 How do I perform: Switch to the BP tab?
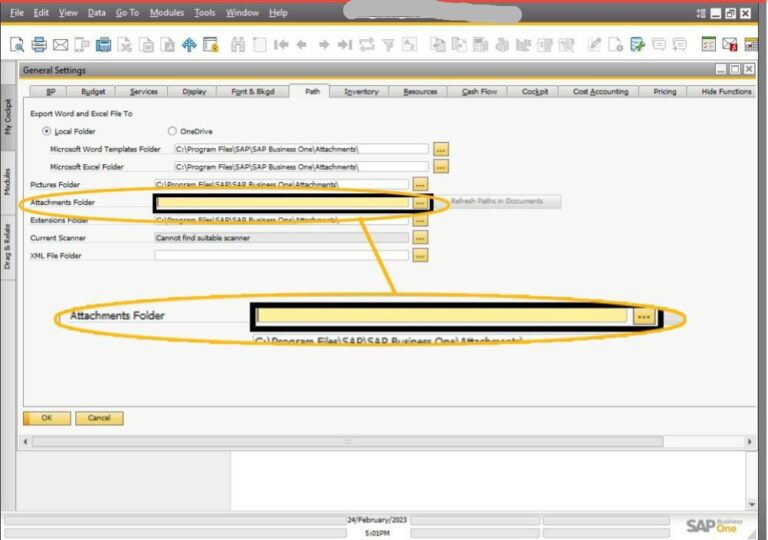(x=50, y=92)
